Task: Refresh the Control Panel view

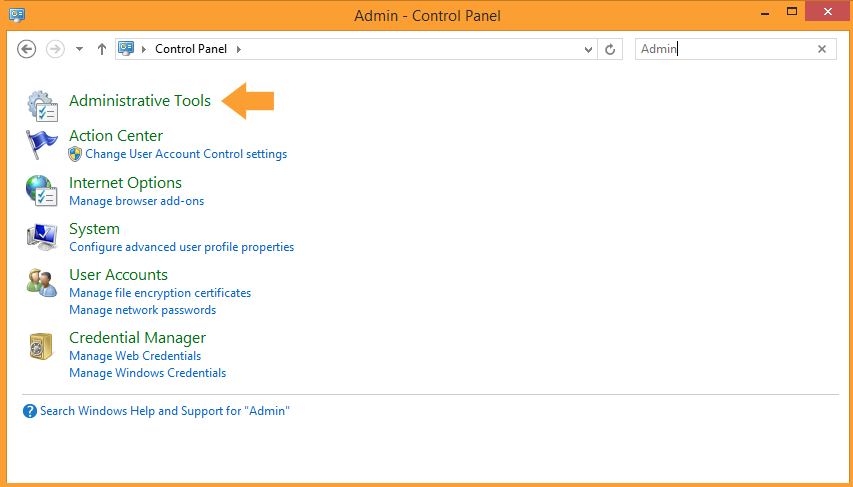Action: [x=610, y=49]
